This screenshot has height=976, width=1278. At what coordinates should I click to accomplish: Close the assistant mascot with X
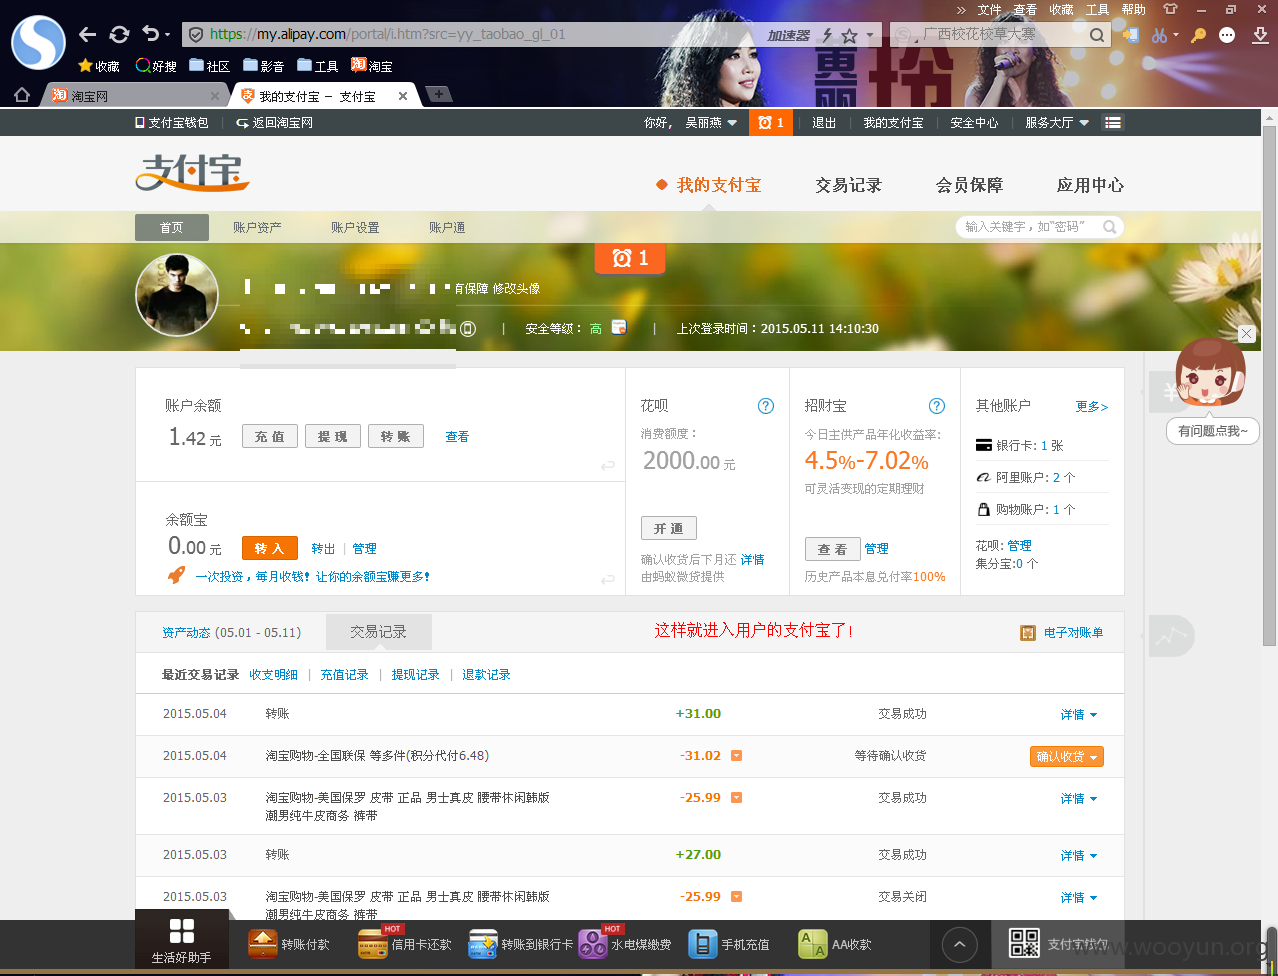tap(1246, 334)
